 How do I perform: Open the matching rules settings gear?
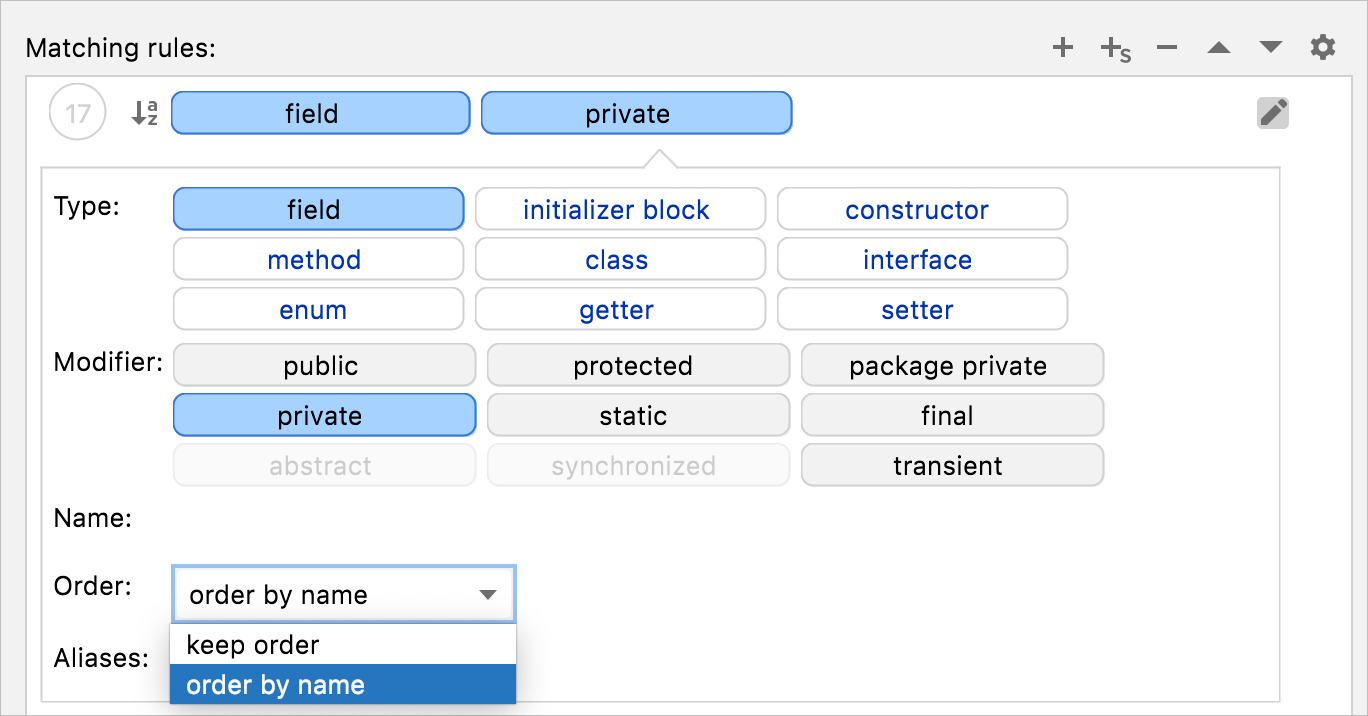click(x=1322, y=47)
